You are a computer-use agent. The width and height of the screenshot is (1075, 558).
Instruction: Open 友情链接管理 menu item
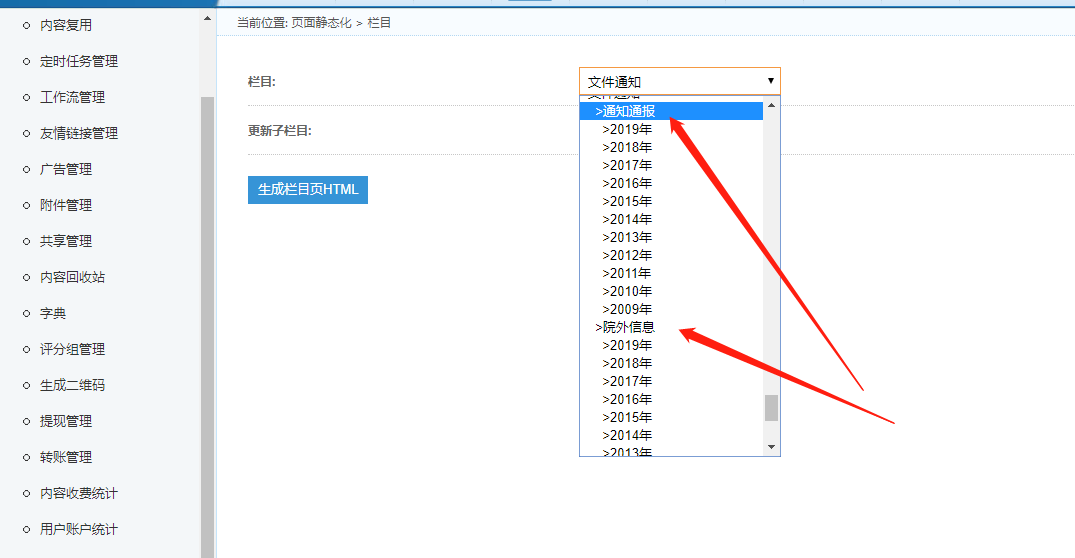tap(79, 133)
